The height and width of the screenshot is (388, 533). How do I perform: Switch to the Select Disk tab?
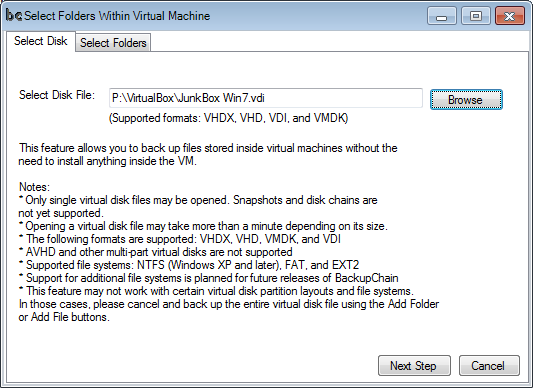40,41
